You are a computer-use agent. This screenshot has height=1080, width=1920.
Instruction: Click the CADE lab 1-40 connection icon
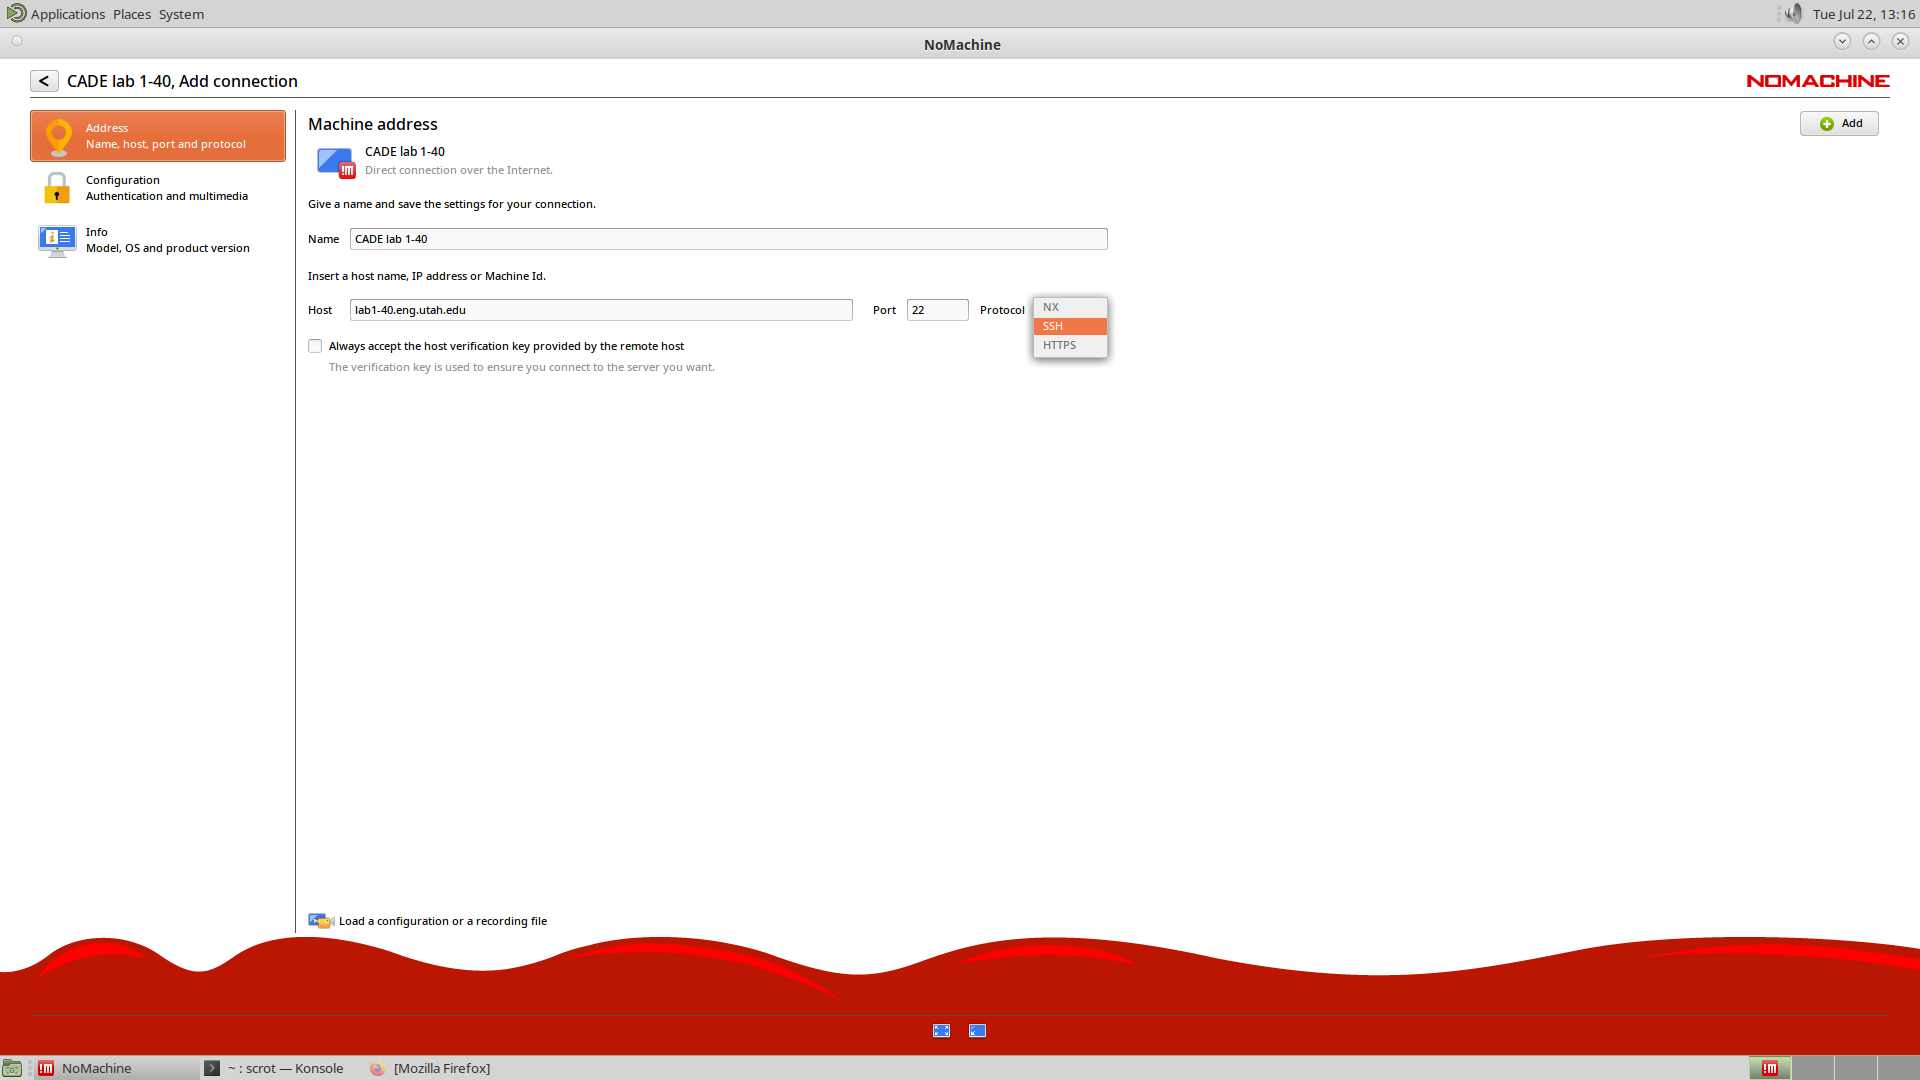(336, 162)
